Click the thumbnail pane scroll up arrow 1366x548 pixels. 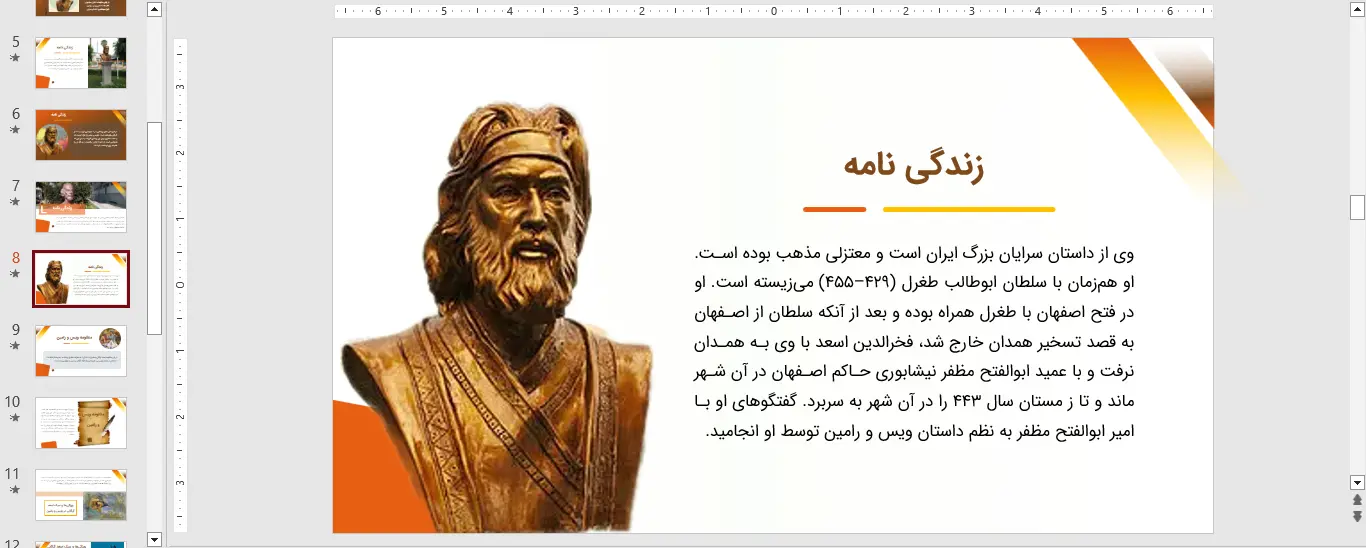click(x=154, y=10)
